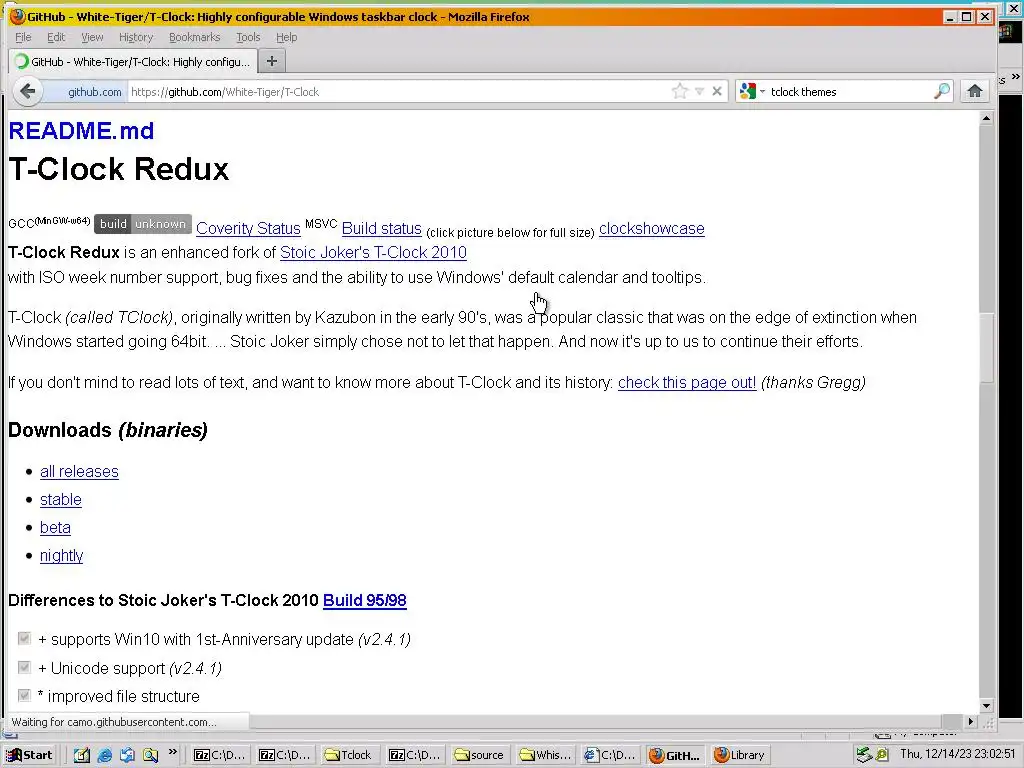Viewport: 1024px width, 768px height.
Task: Open the Edit menu
Action: click(x=56, y=37)
